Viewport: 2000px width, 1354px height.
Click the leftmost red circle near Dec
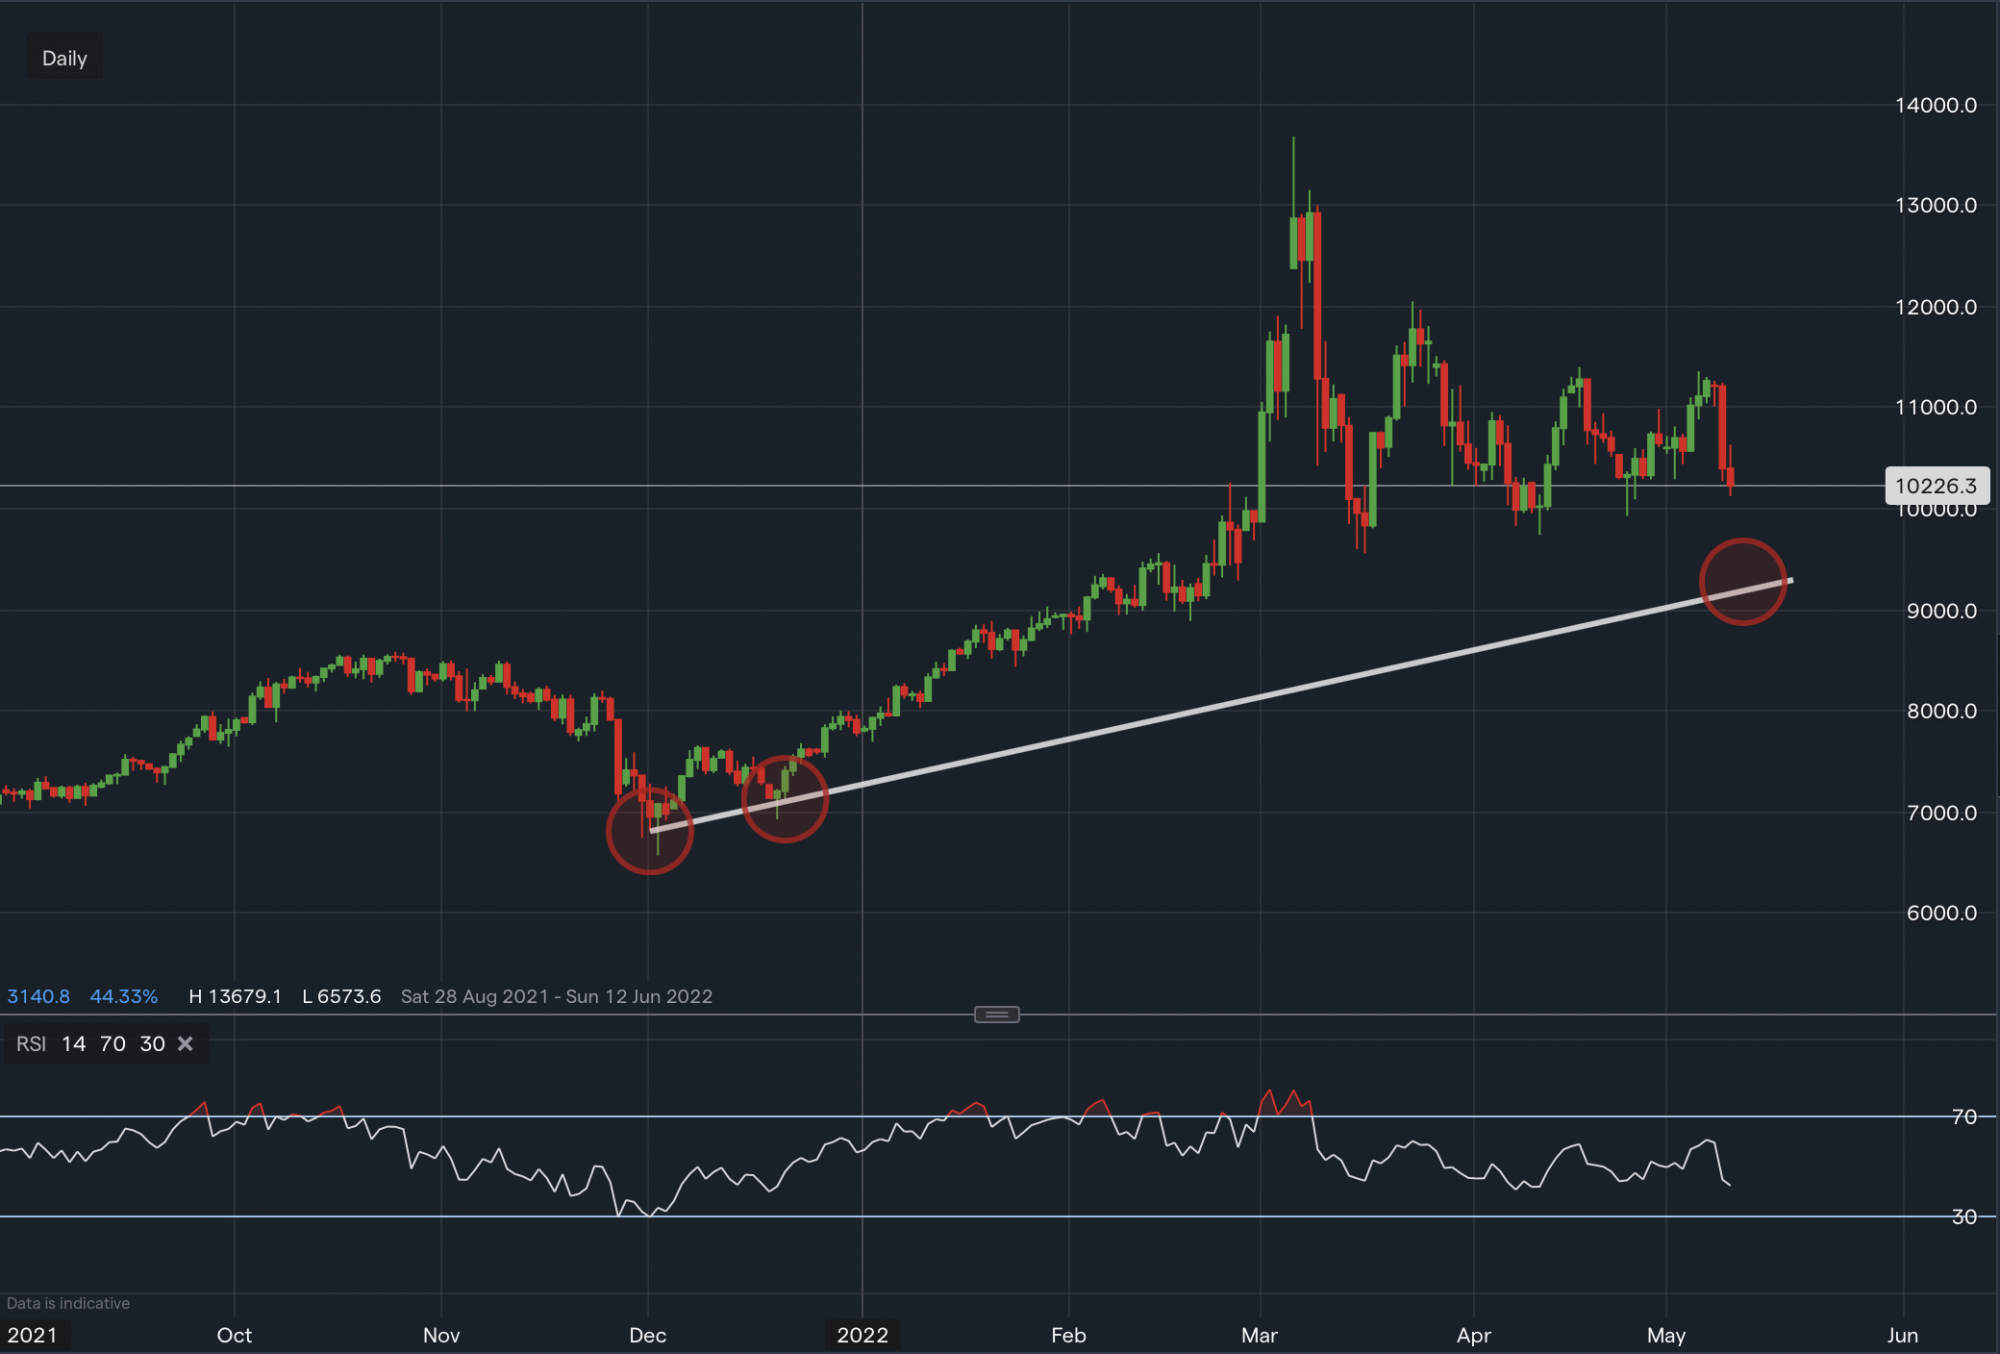tap(650, 831)
